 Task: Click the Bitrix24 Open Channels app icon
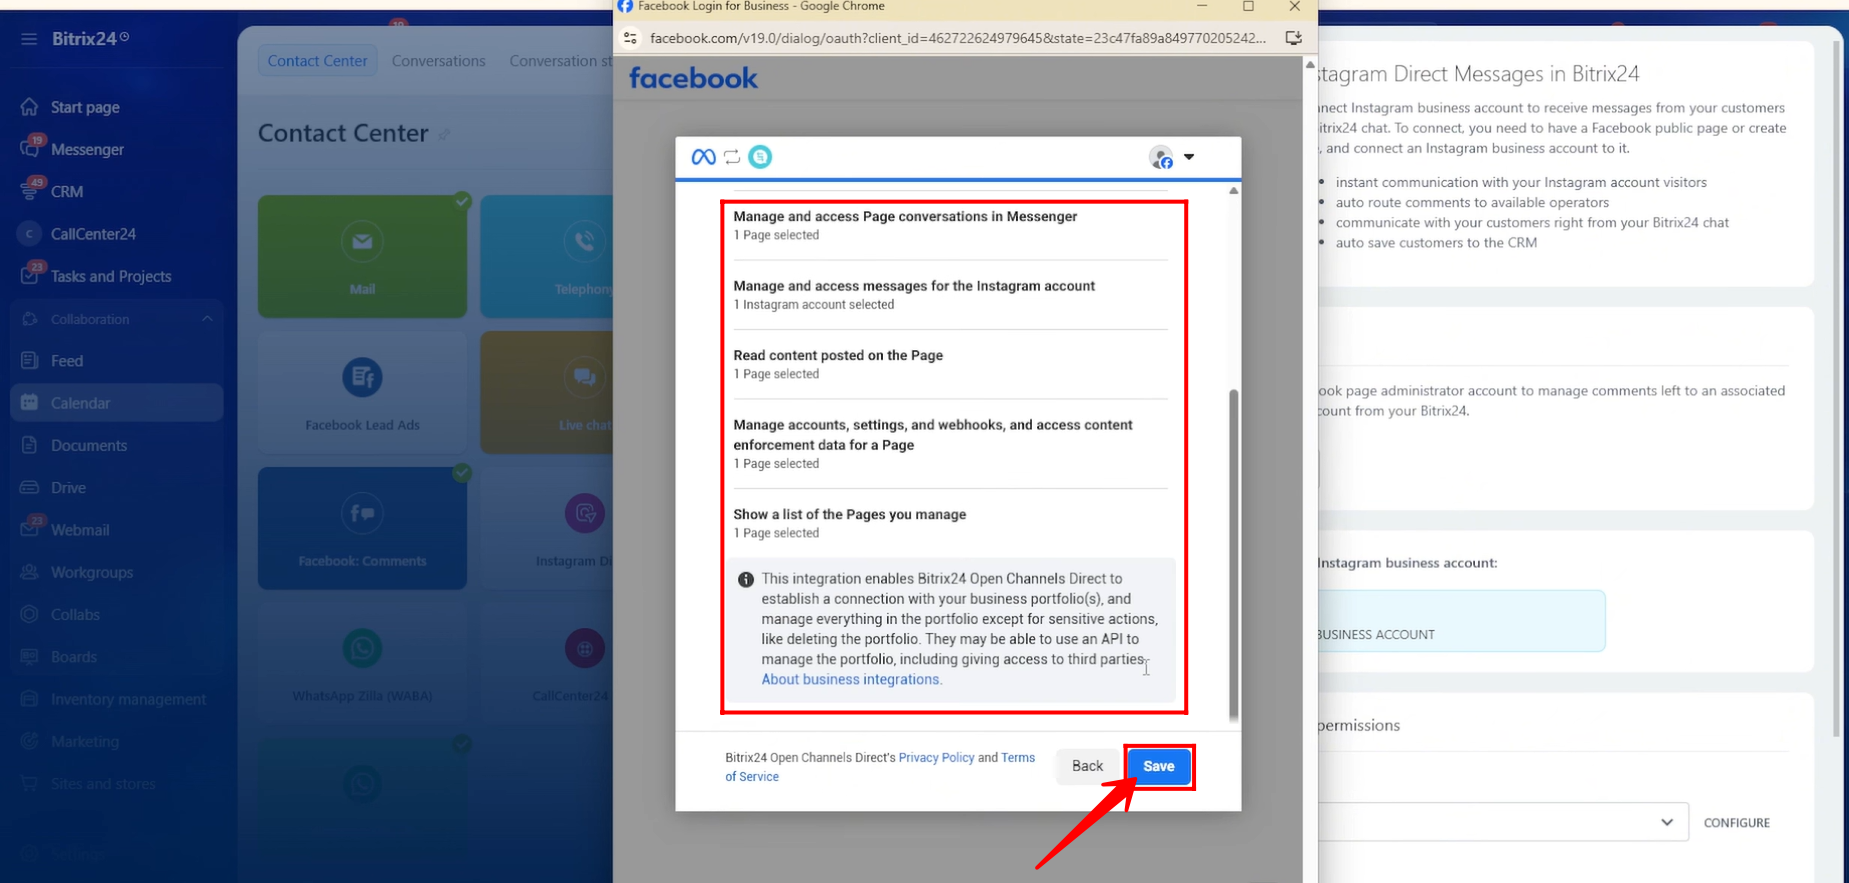pyautogui.click(x=760, y=157)
